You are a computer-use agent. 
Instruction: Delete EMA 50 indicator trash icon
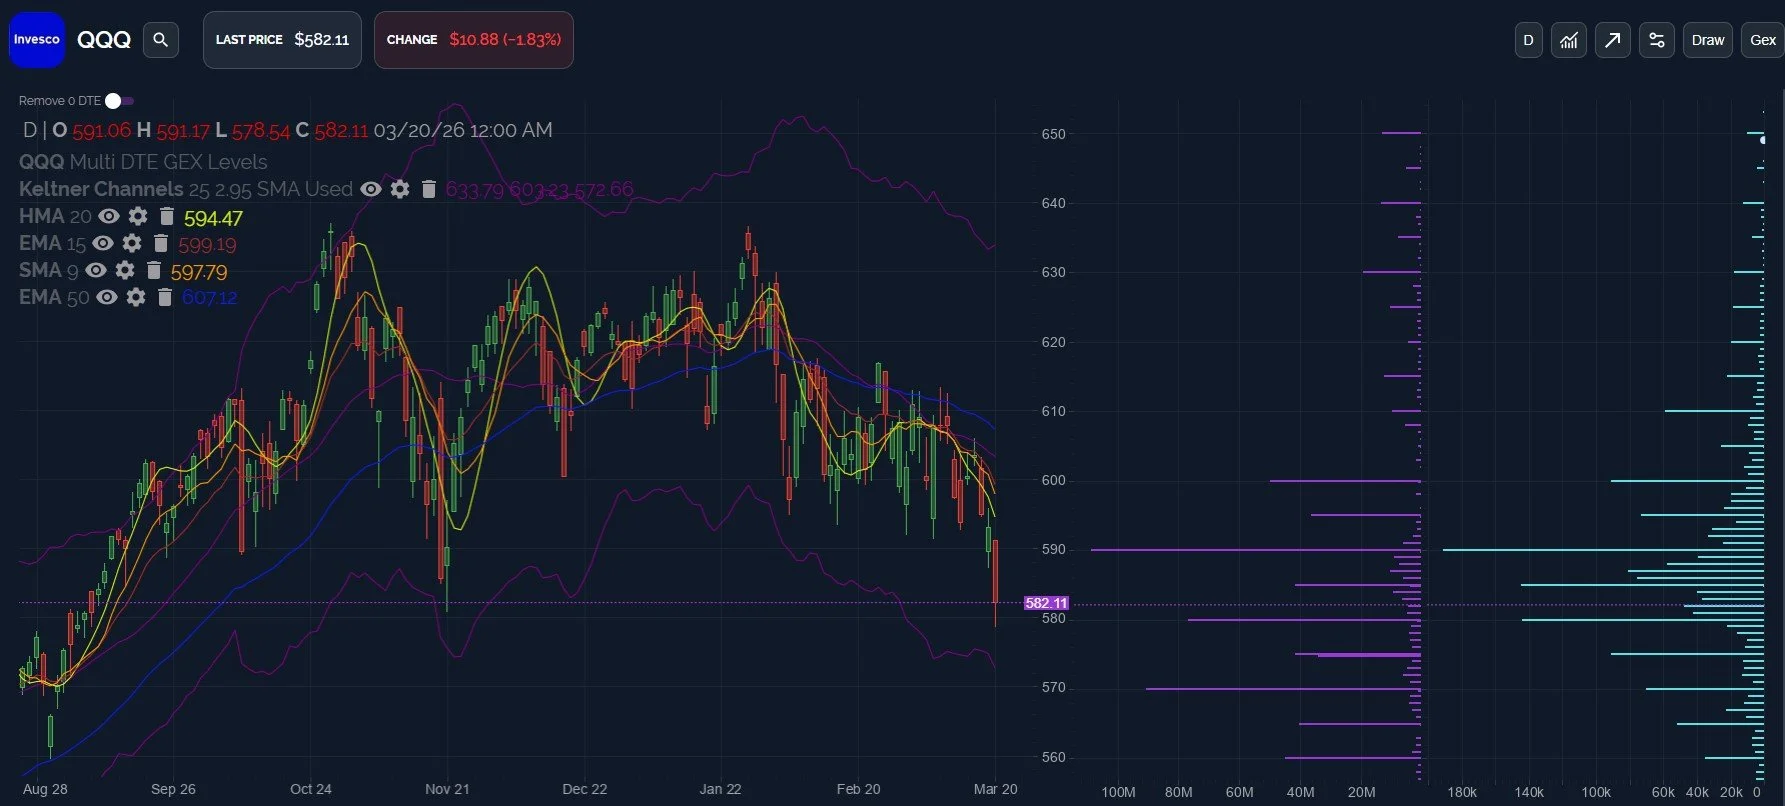pos(165,297)
